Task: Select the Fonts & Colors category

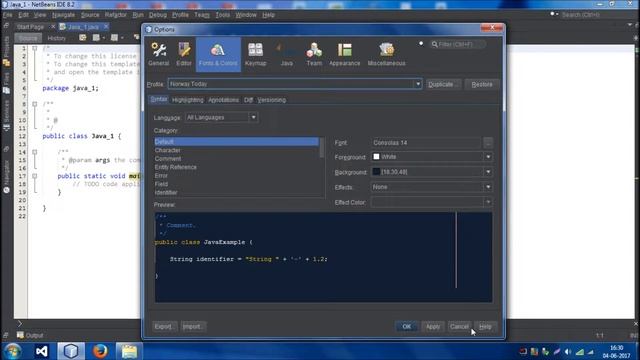Action: pyautogui.click(x=218, y=54)
